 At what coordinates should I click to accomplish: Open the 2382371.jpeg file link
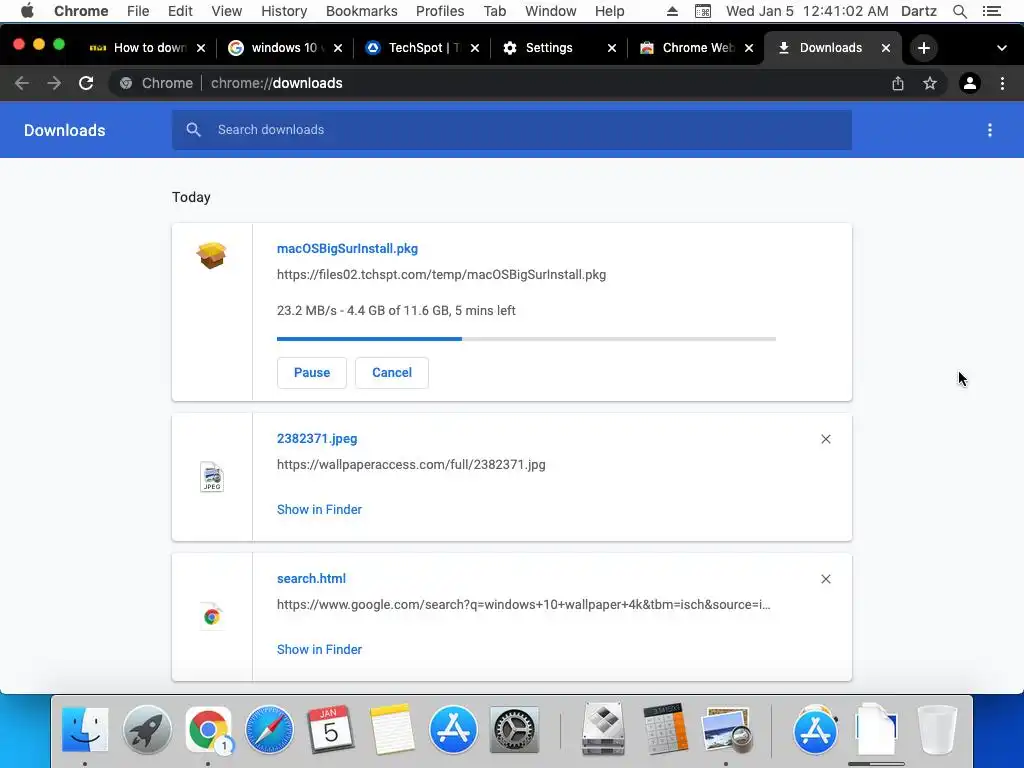(317, 439)
